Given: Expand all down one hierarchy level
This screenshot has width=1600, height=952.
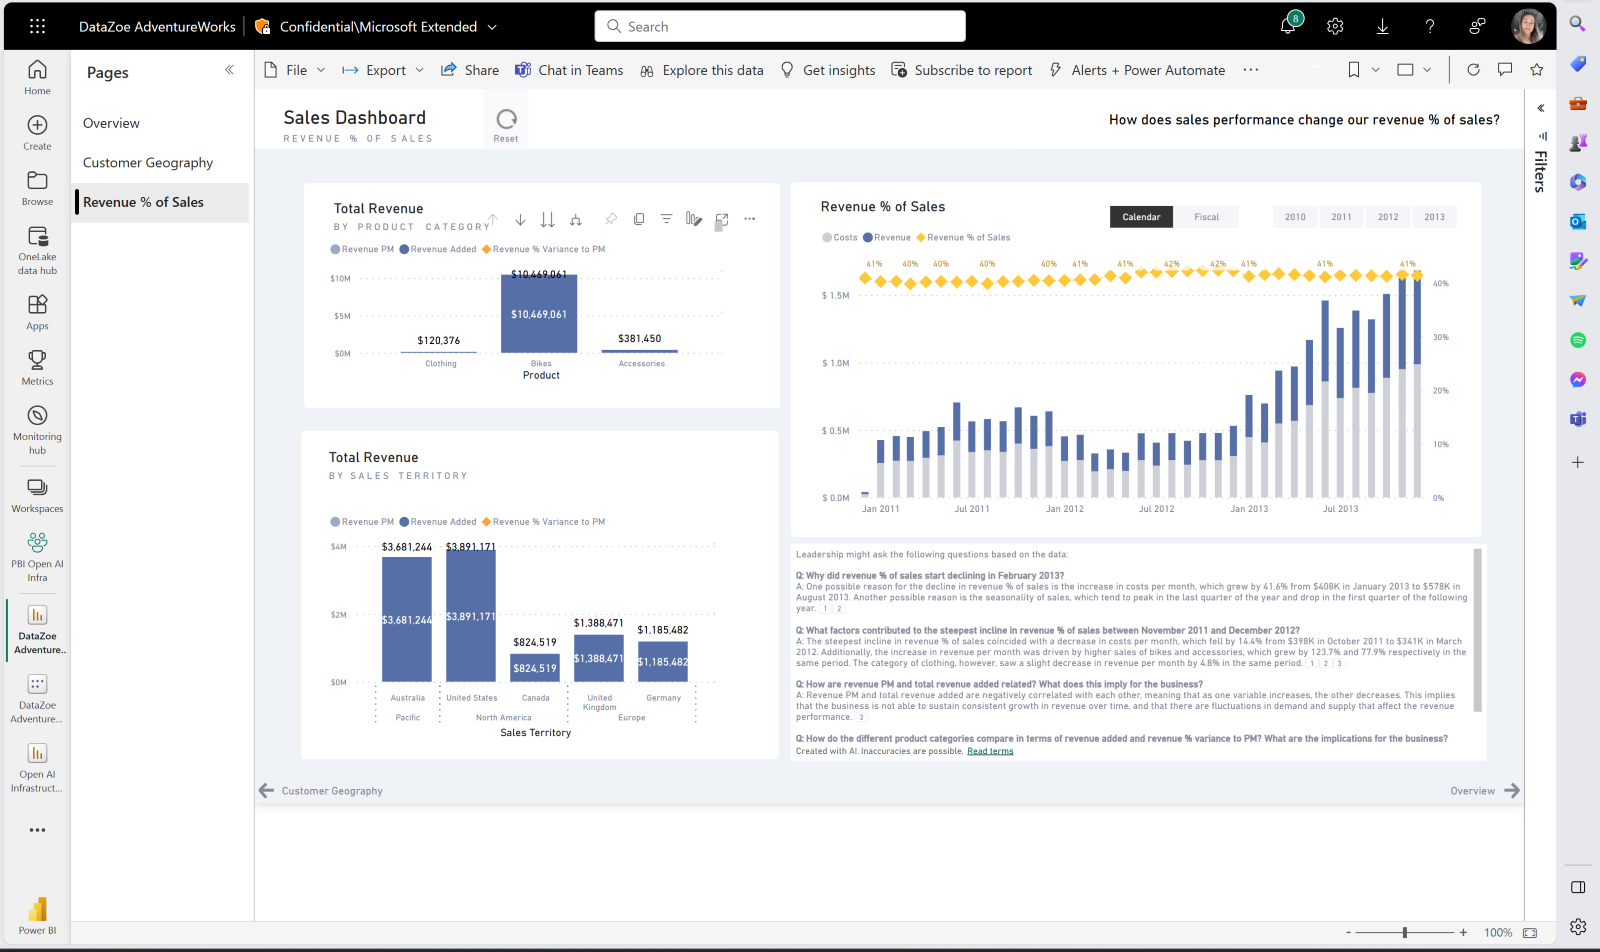Looking at the screenshot, I should [576, 219].
